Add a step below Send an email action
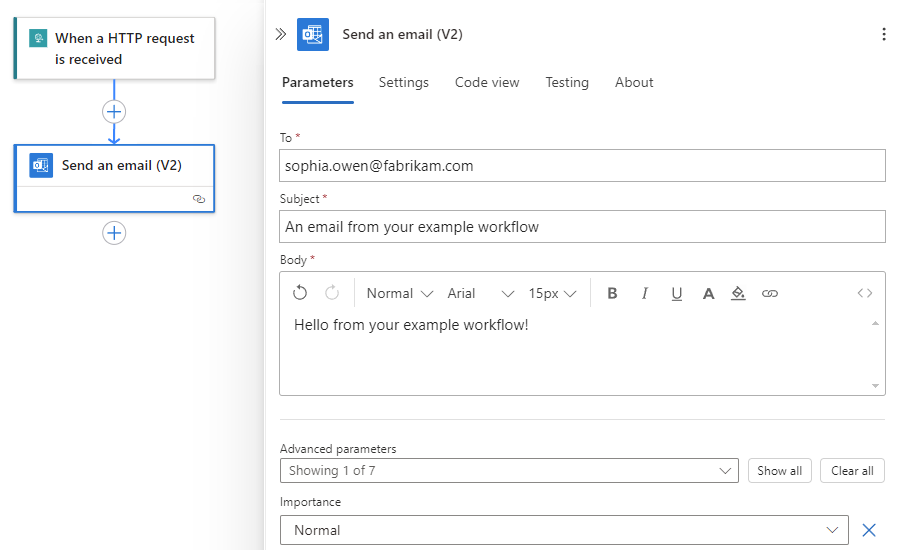 tap(114, 233)
